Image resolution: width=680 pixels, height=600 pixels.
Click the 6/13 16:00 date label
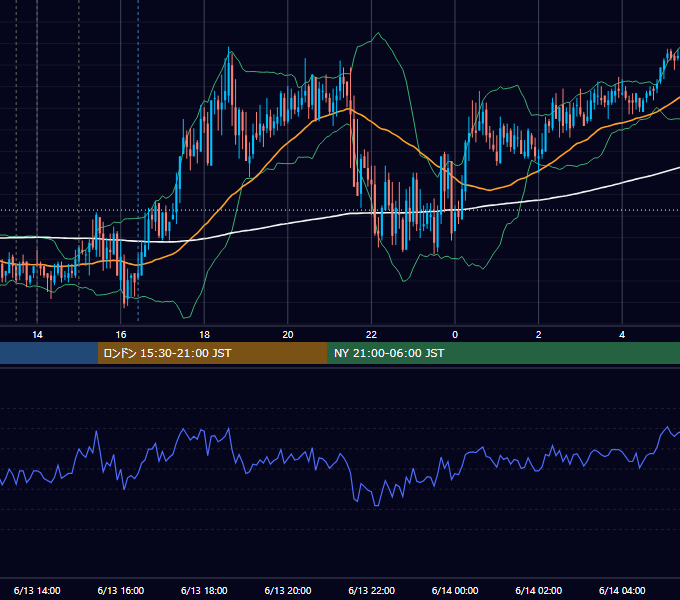(x=121, y=590)
